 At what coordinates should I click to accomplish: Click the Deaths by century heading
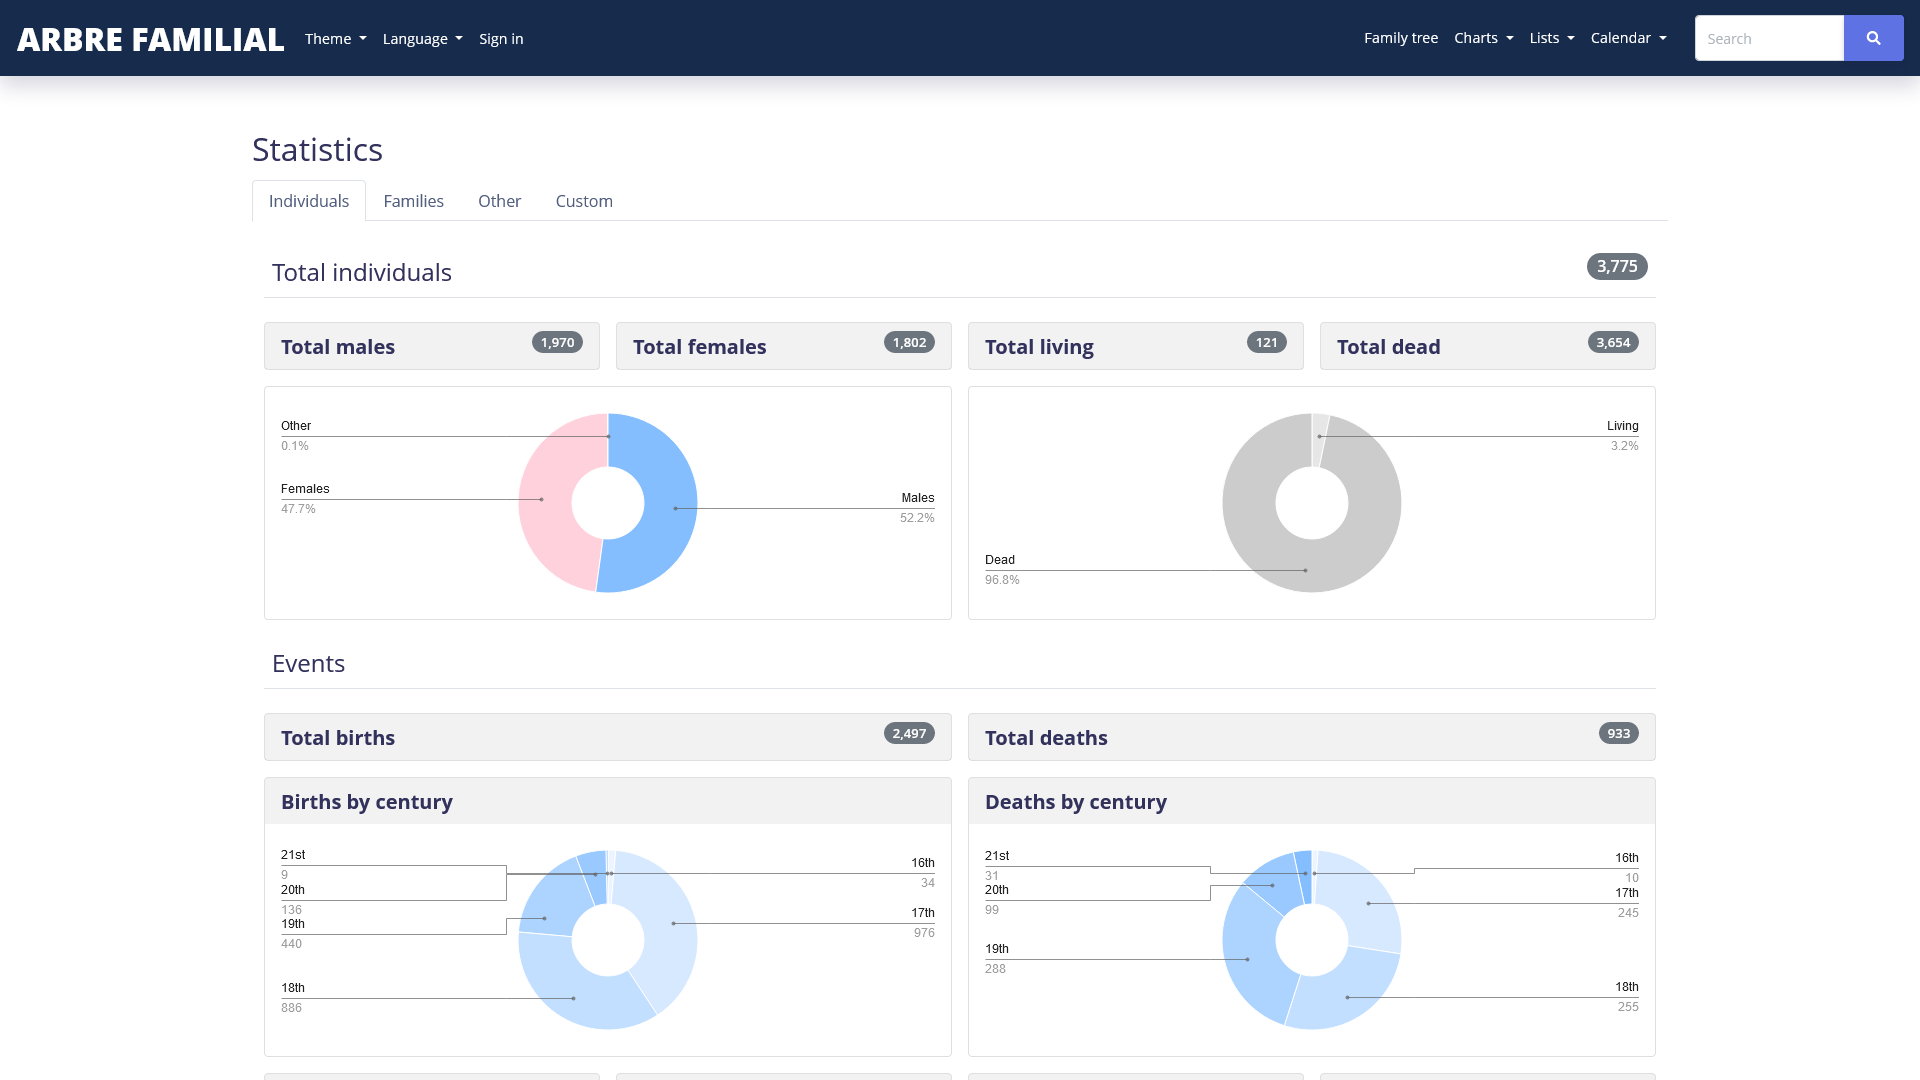point(1076,802)
